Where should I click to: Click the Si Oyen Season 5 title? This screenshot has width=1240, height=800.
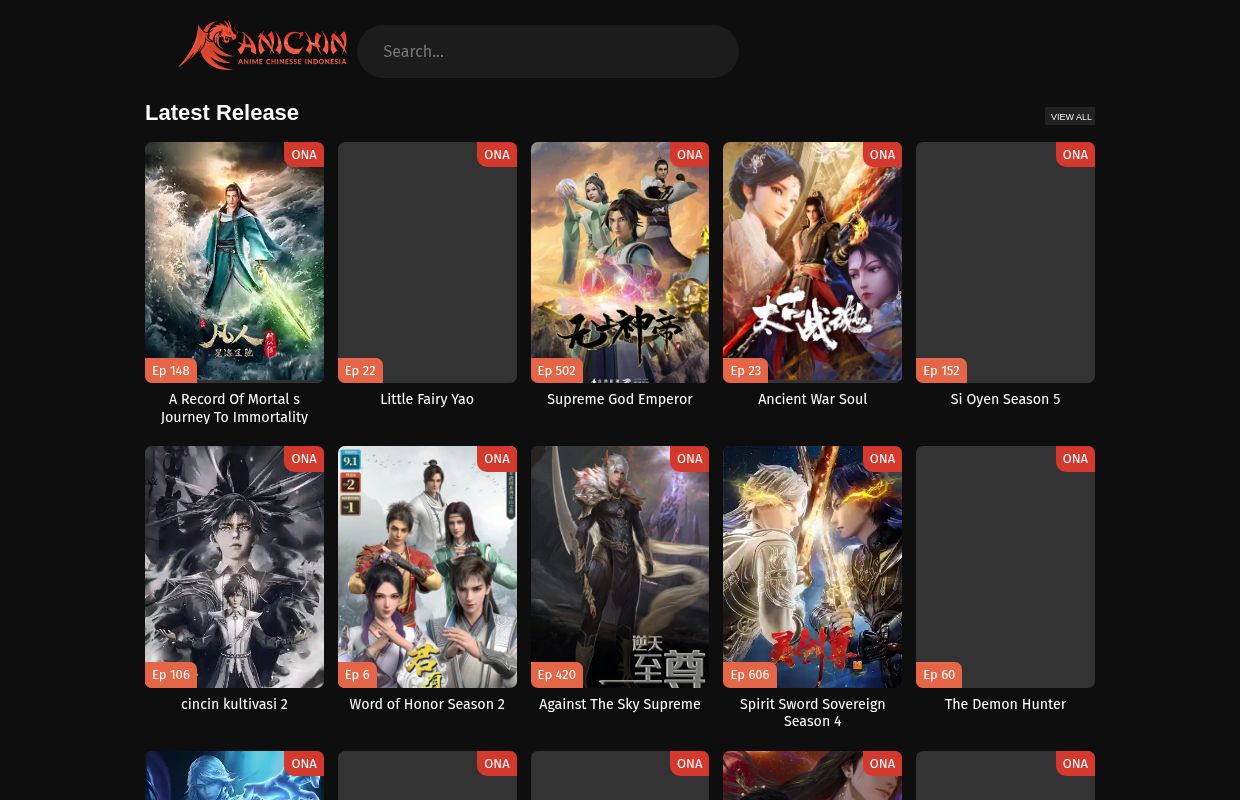pyautogui.click(x=1005, y=399)
